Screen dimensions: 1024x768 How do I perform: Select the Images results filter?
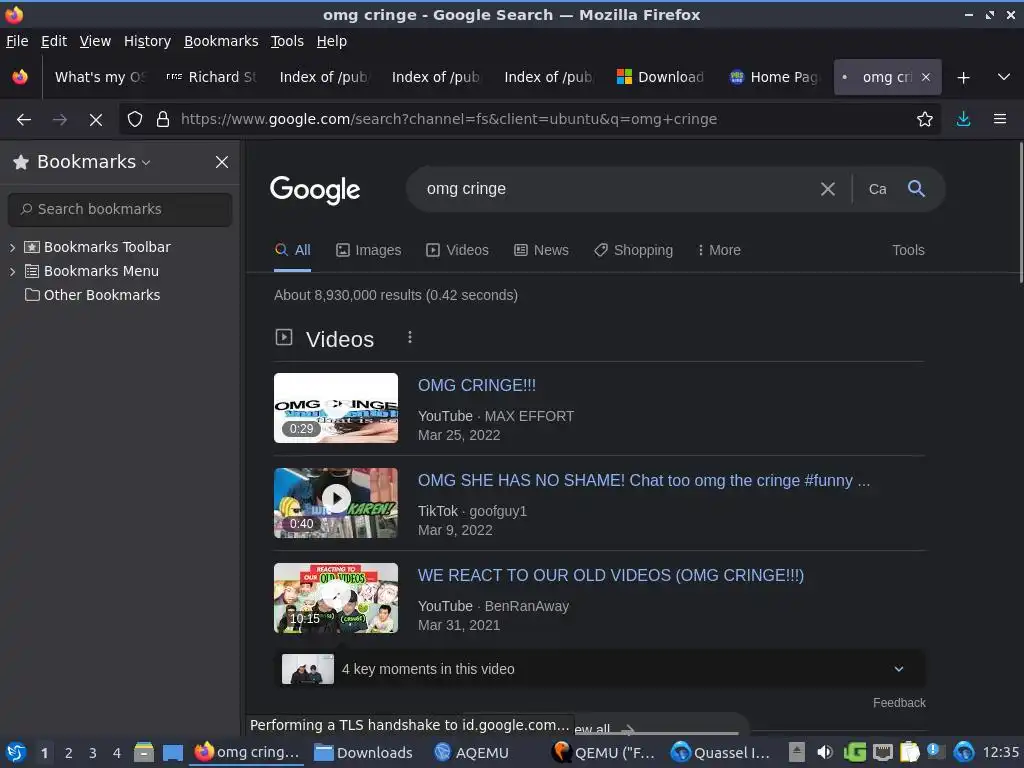point(369,250)
